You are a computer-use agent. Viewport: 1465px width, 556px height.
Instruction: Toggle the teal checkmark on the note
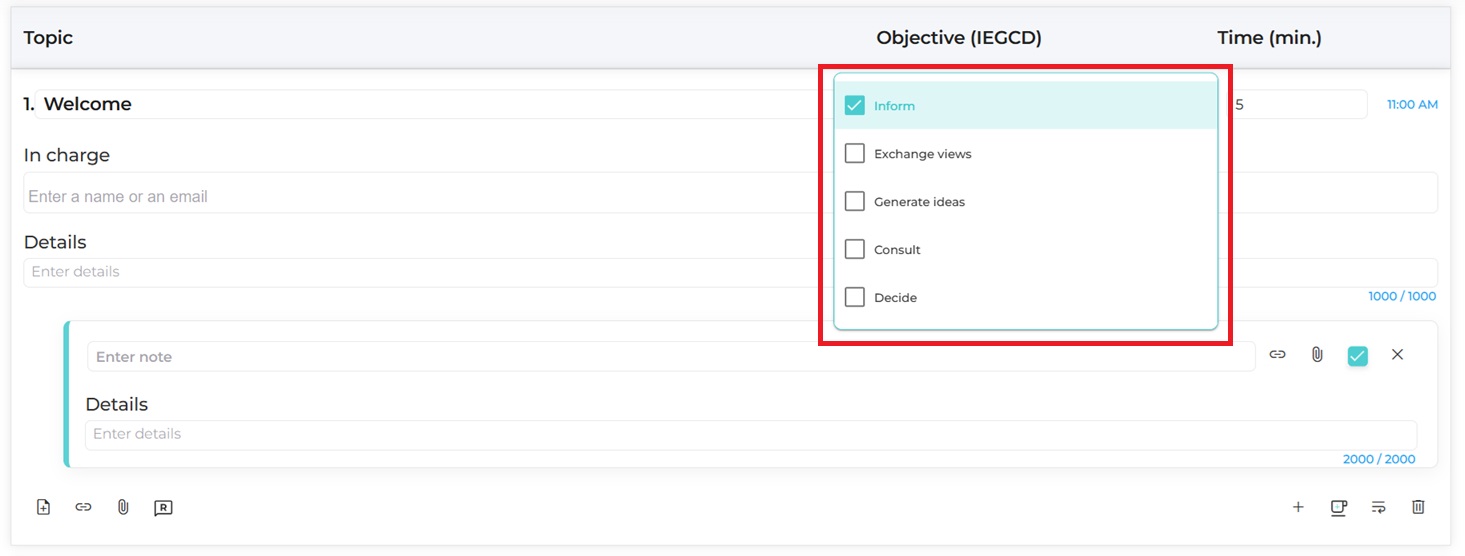pos(1357,356)
